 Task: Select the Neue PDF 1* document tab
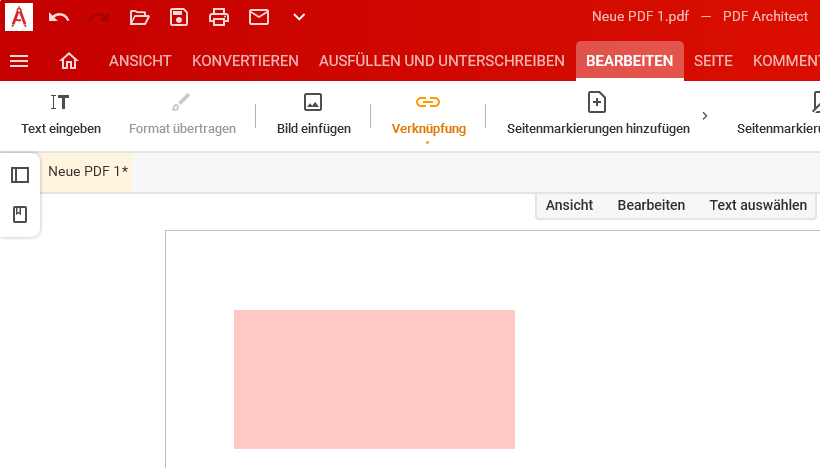[x=87, y=172]
